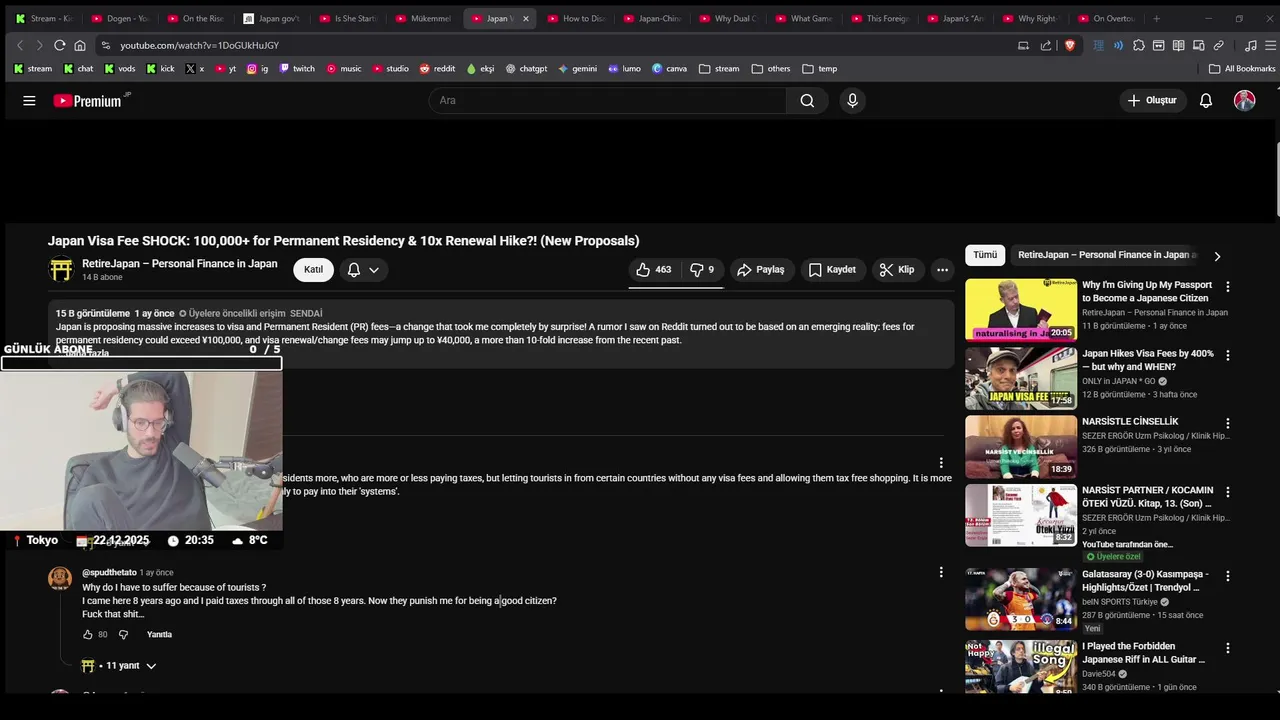Open the reading list book icon

(x=1179, y=45)
